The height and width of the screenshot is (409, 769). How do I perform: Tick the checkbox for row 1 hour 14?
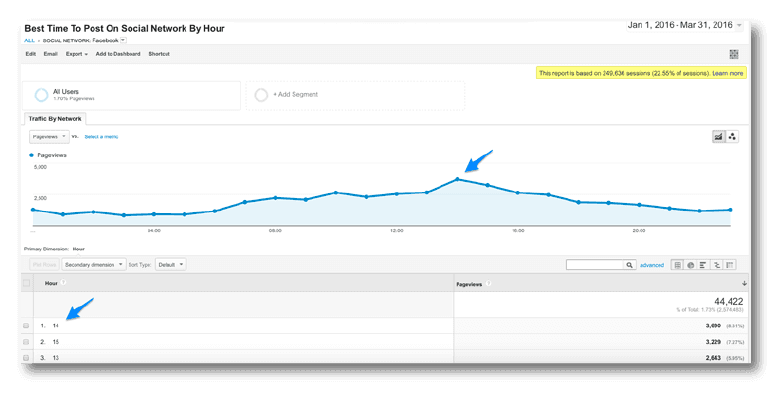pyautogui.click(x=26, y=326)
